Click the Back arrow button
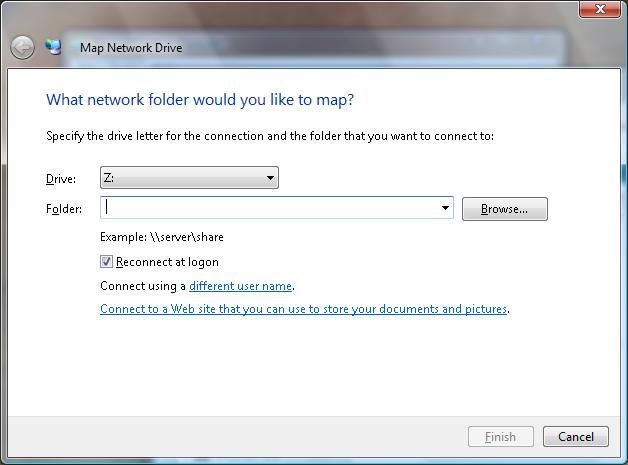Viewport: 628px width, 465px height. (x=22, y=47)
